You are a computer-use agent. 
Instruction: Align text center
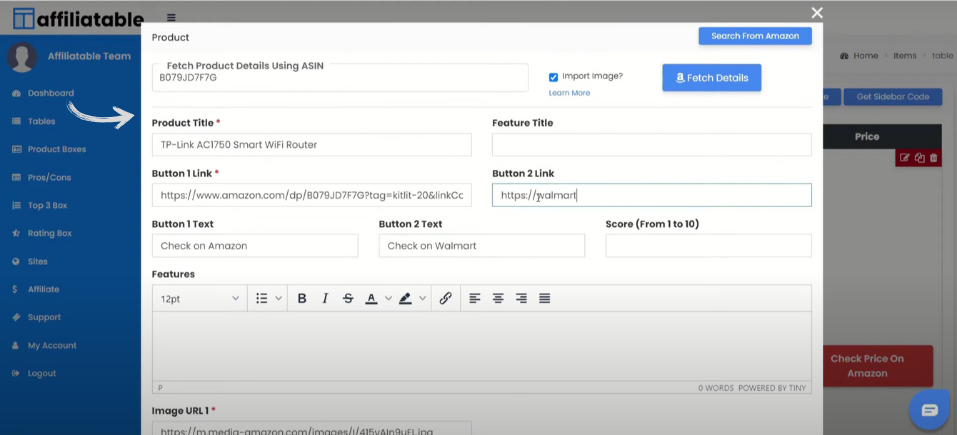[498, 298]
